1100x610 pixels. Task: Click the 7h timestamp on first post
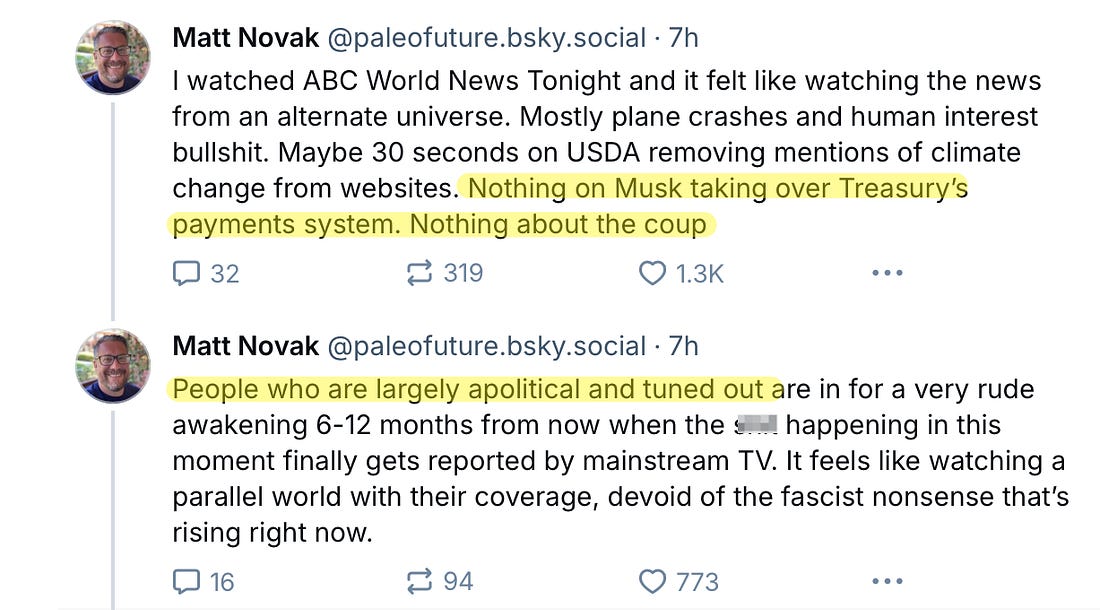(x=683, y=38)
